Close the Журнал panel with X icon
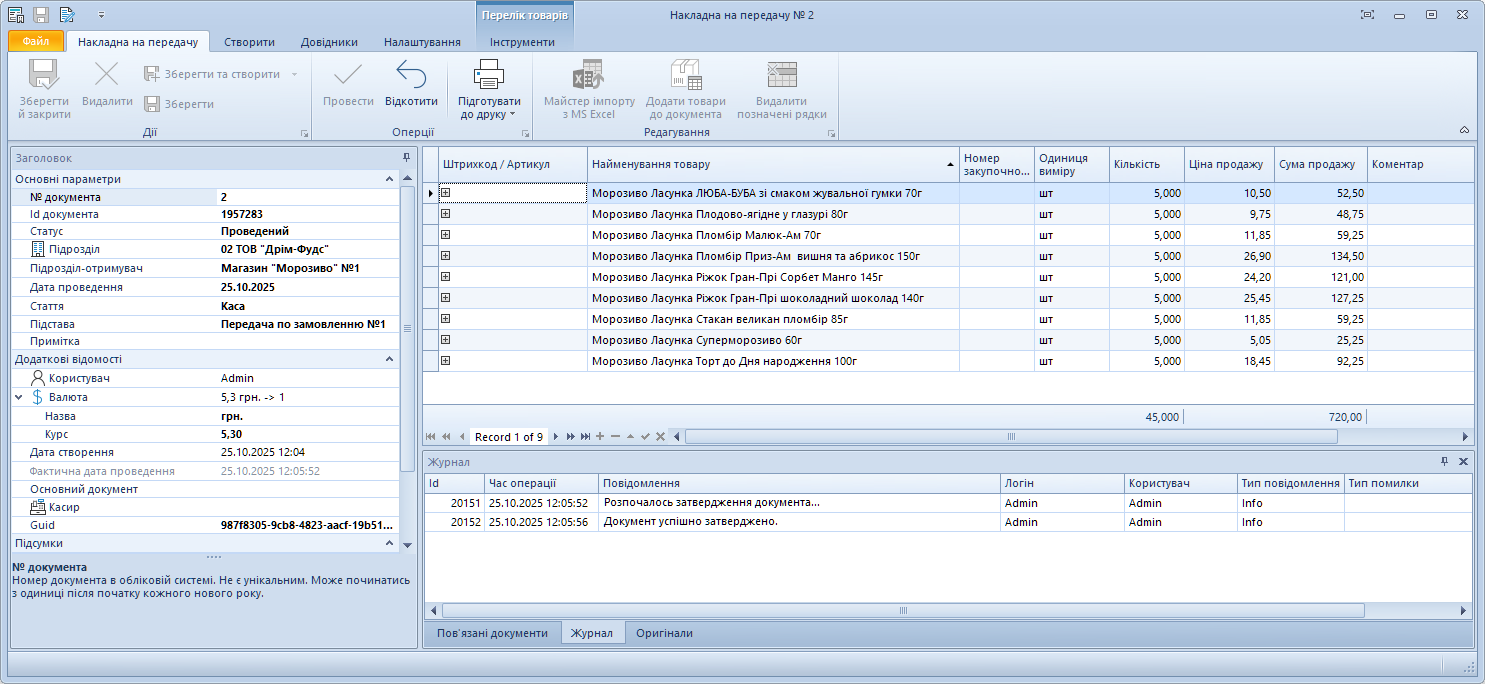The image size is (1485, 684). [1463, 462]
